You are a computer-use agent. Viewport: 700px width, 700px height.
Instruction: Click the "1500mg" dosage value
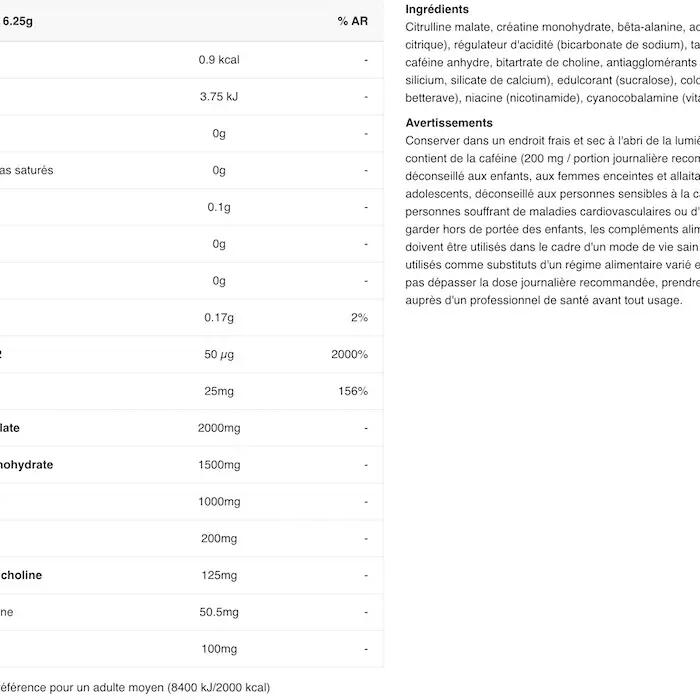click(219, 465)
